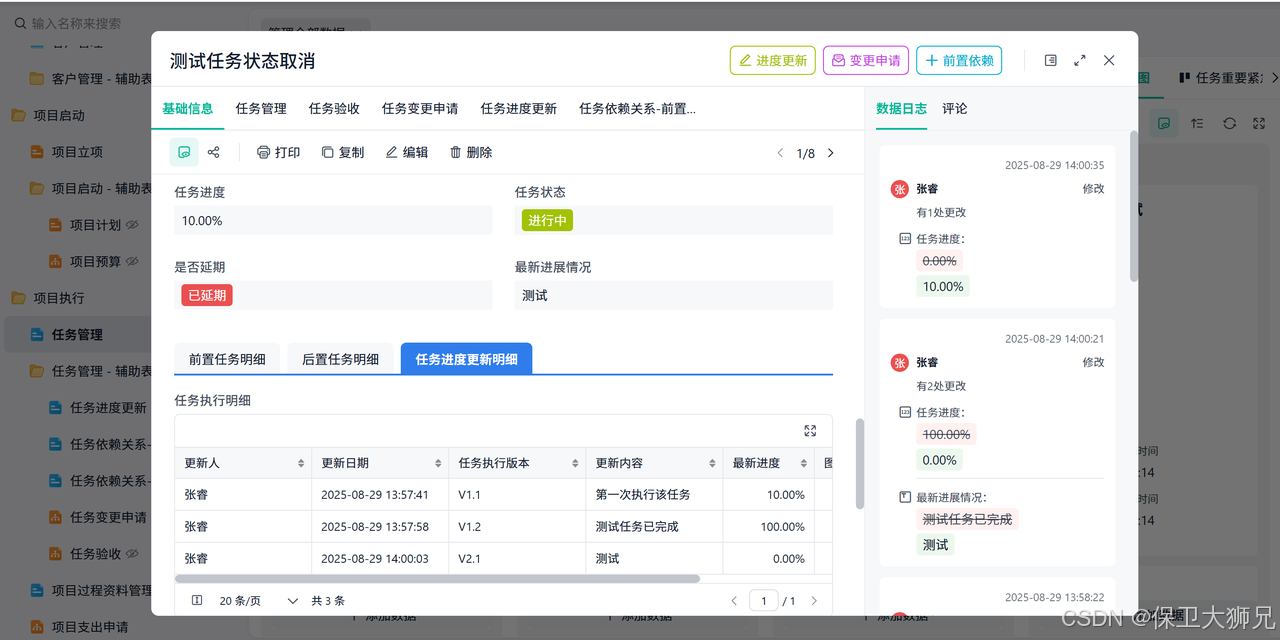1280x640 pixels.
Task: Click 张睿 avatar in 14:00:21 log
Action: point(900,363)
